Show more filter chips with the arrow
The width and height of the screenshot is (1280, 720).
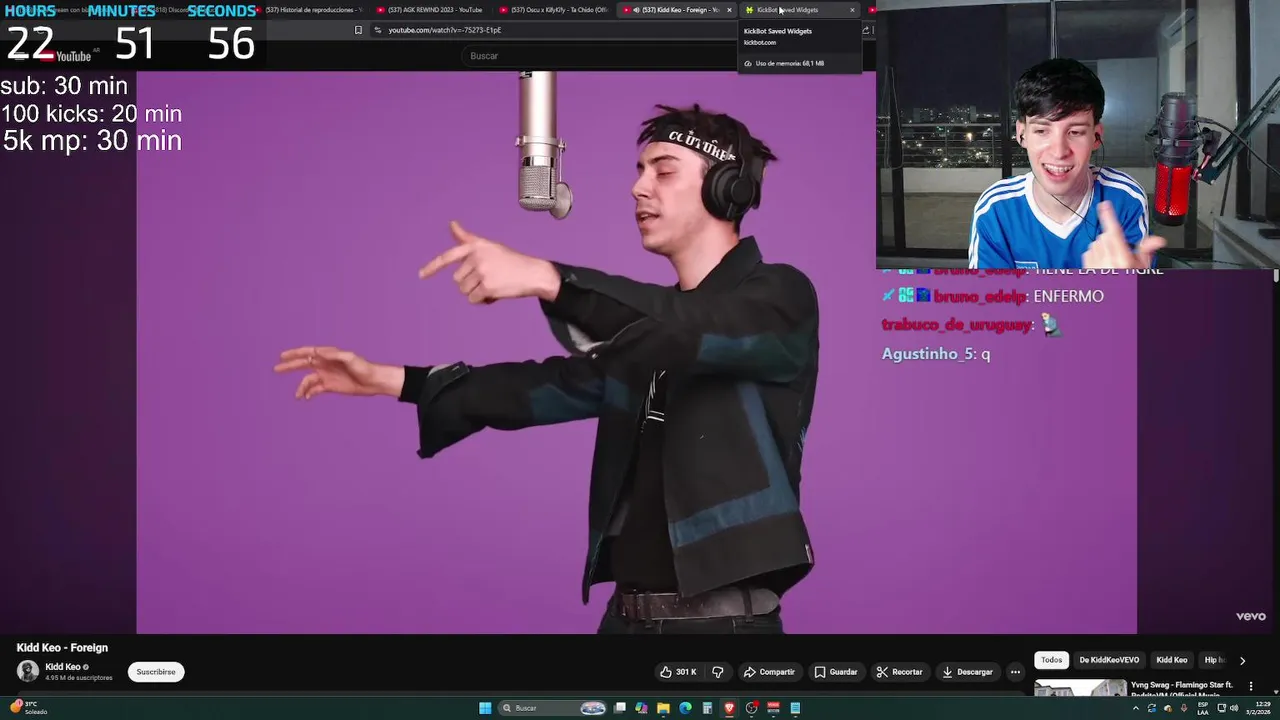(1242, 660)
